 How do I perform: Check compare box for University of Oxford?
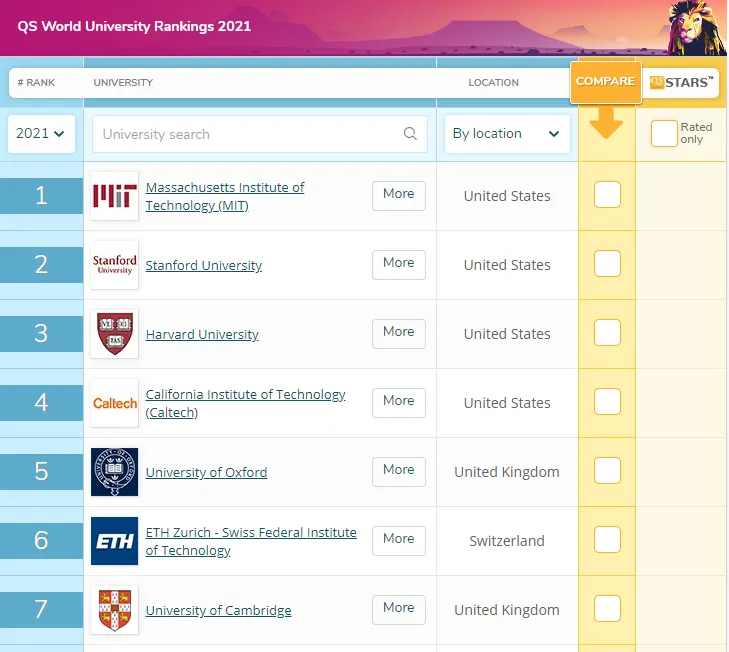point(607,470)
